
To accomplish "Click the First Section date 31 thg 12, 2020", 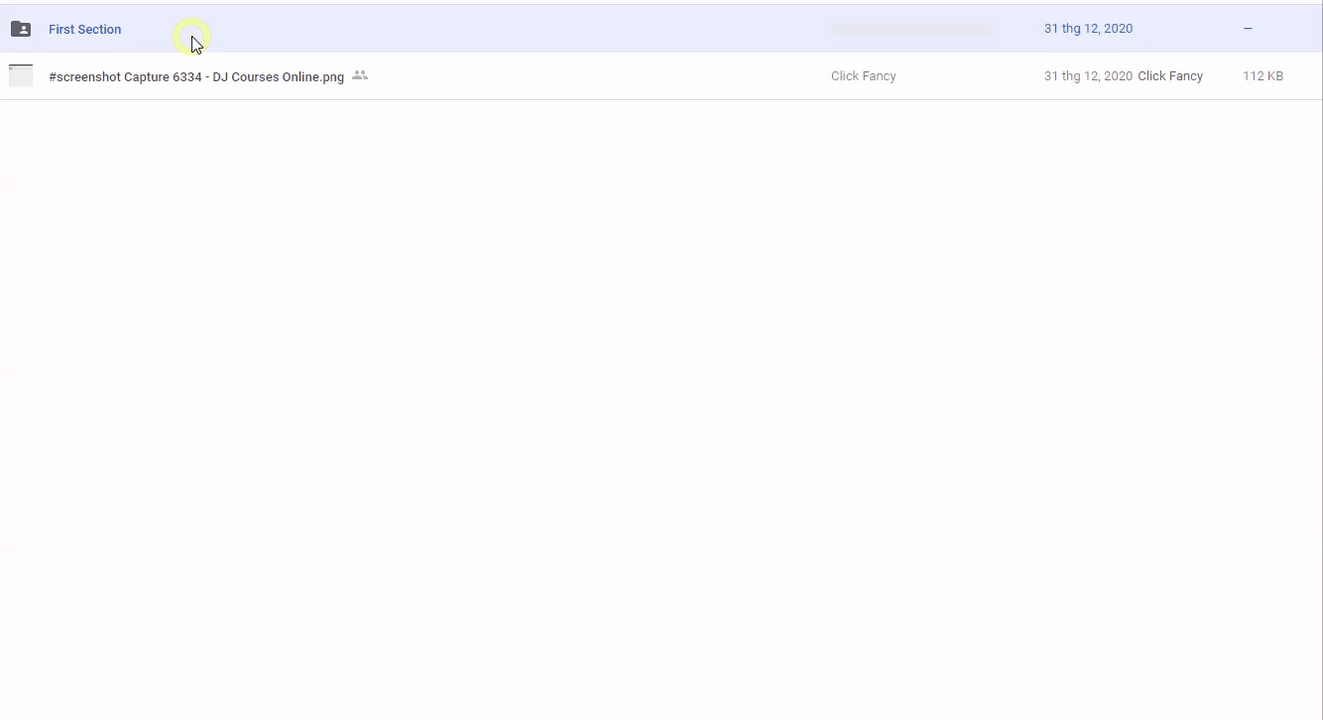I will point(1088,29).
